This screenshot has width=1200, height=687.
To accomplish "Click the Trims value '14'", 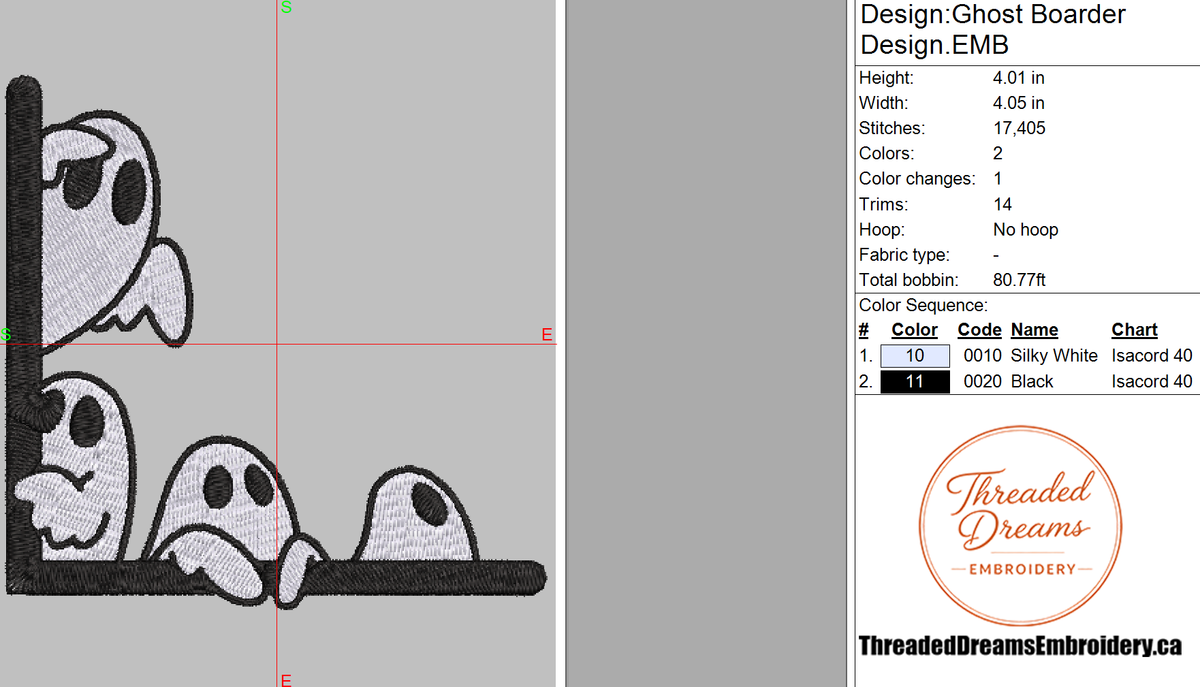I will tap(1002, 205).
